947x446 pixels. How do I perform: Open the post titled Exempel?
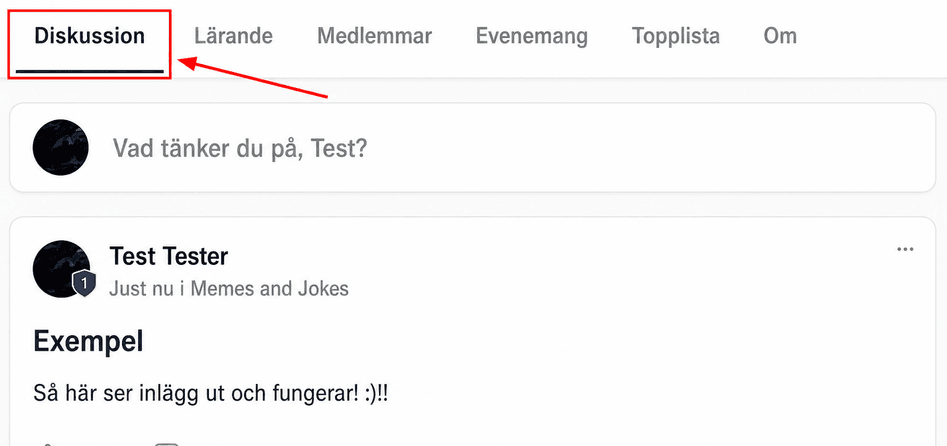click(88, 343)
